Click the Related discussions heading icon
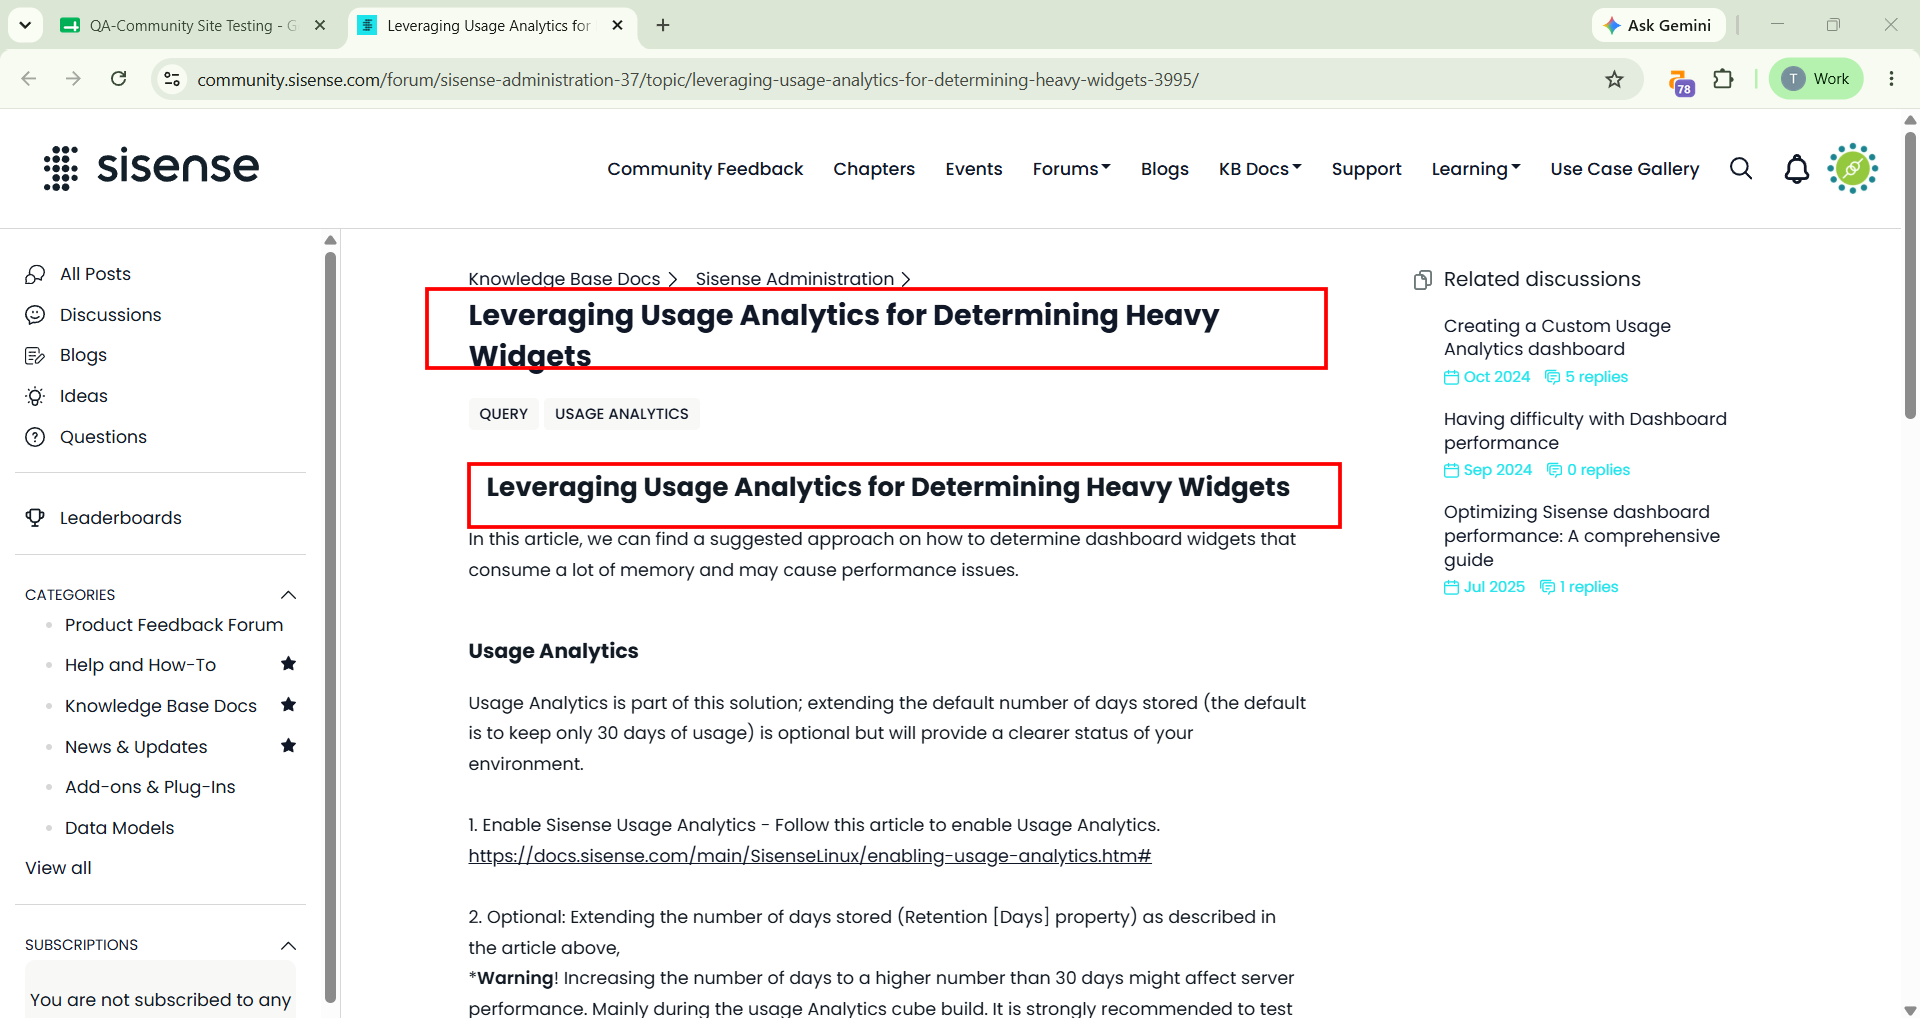Screen dimensions: 1920x1018 (x=1422, y=280)
